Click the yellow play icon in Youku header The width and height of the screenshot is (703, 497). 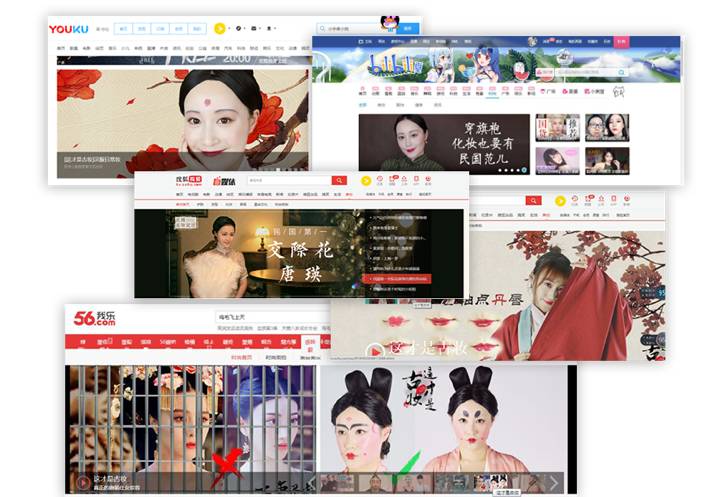tap(220, 29)
